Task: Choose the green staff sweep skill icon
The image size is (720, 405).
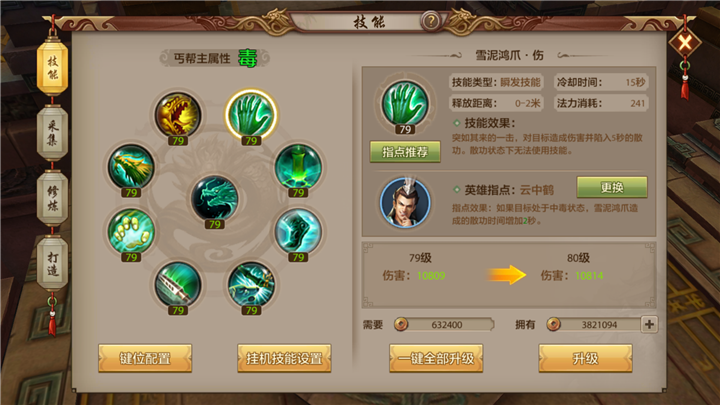Action: (178, 284)
